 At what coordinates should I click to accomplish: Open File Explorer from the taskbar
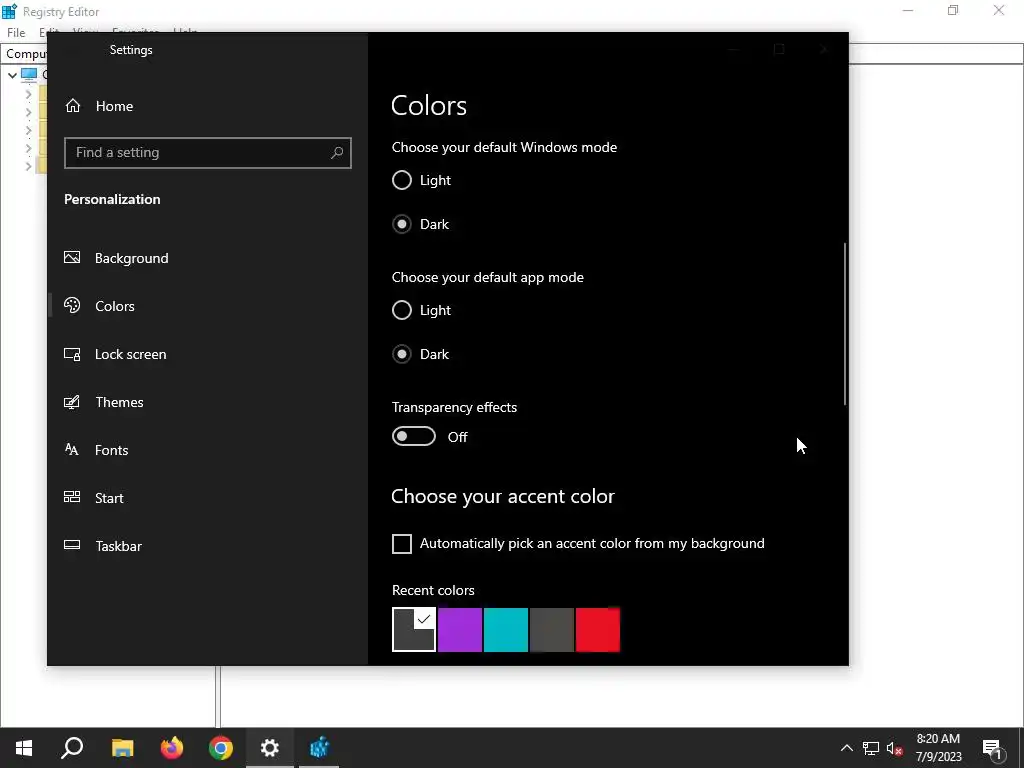tap(122, 748)
